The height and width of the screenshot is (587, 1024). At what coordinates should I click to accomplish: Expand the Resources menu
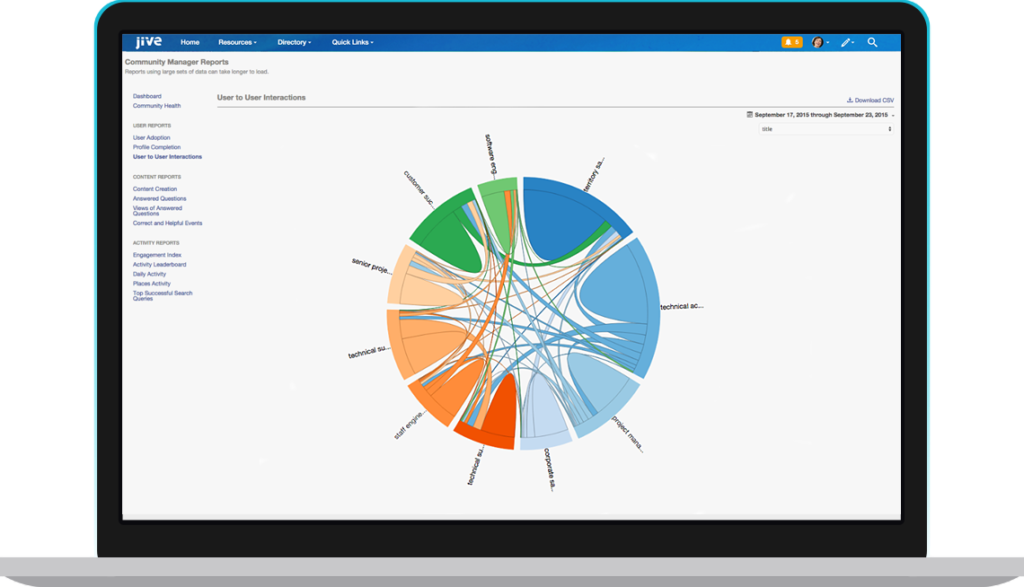(237, 42)
